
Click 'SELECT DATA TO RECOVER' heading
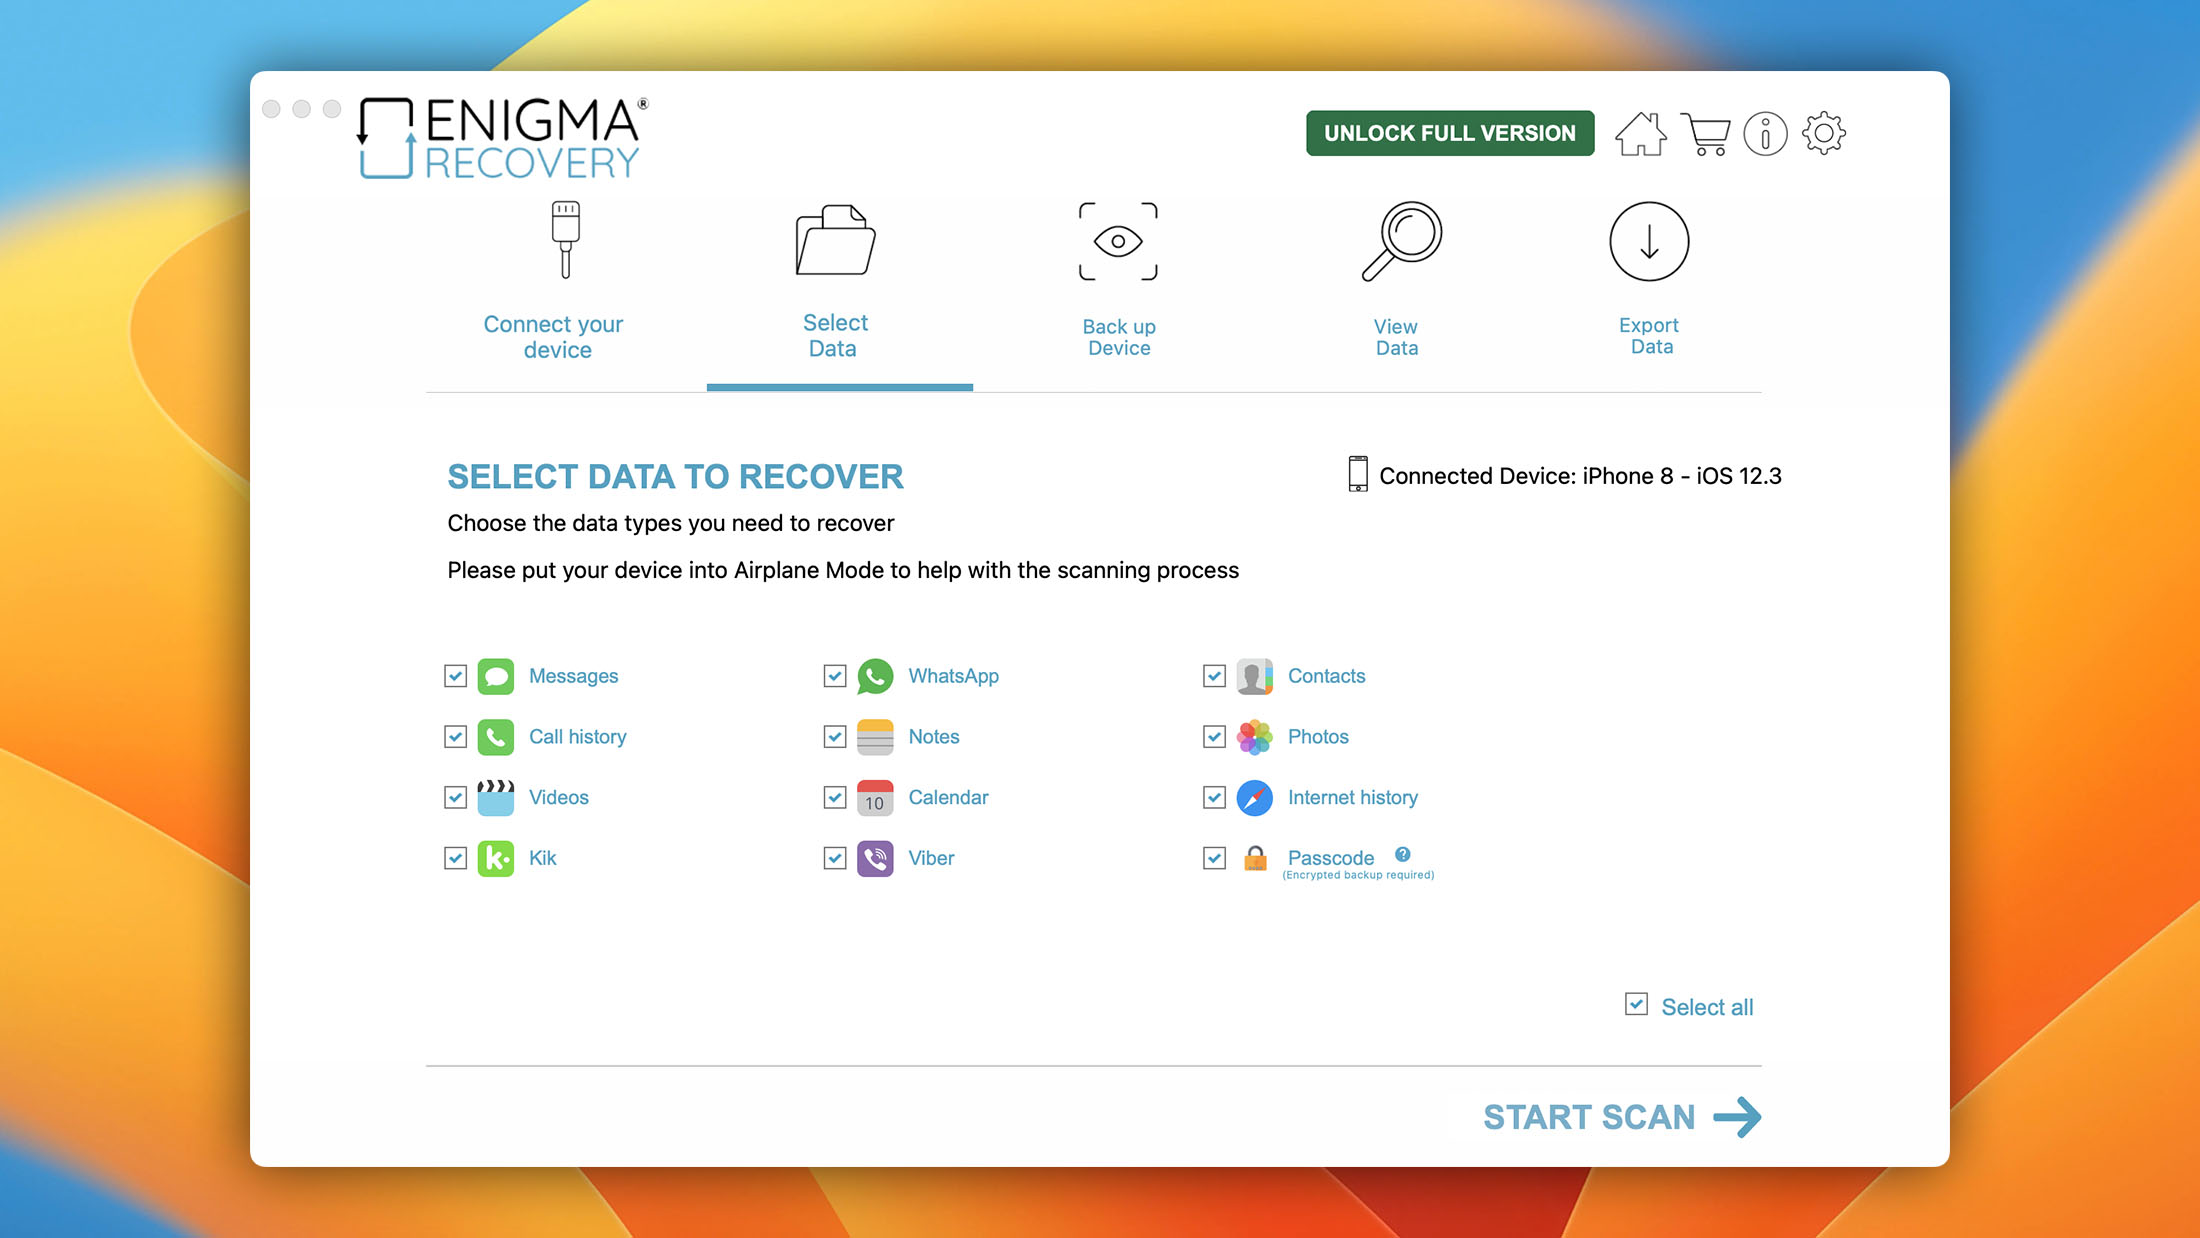[675, 477]
